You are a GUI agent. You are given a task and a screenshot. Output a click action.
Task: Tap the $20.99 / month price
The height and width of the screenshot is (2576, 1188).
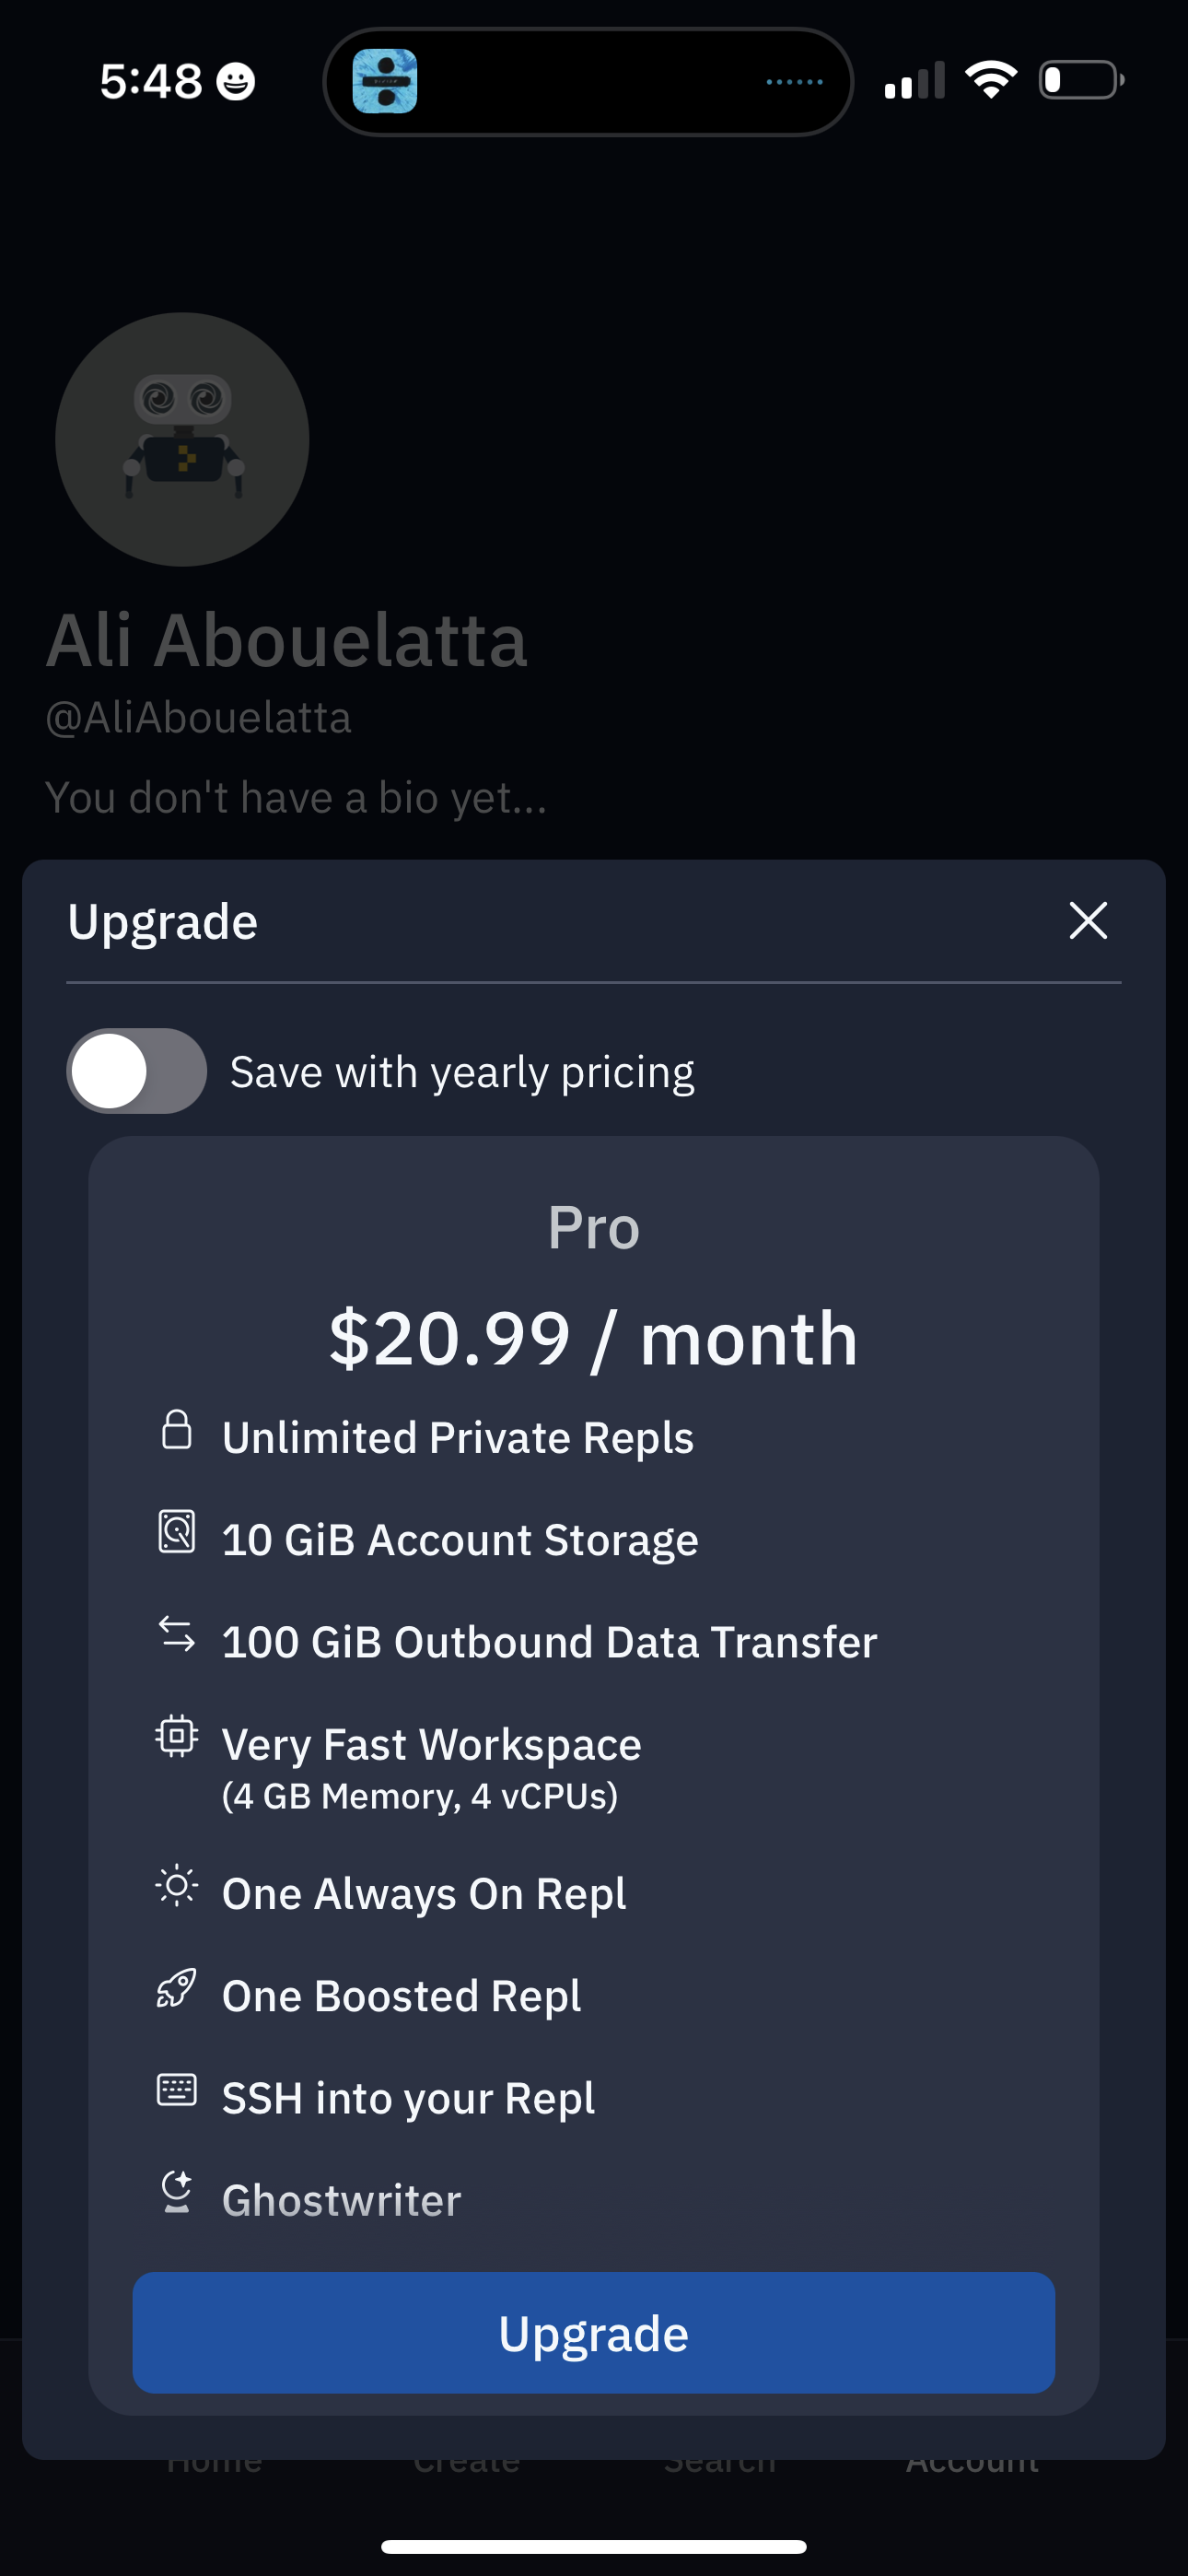tap(594, 1338)
